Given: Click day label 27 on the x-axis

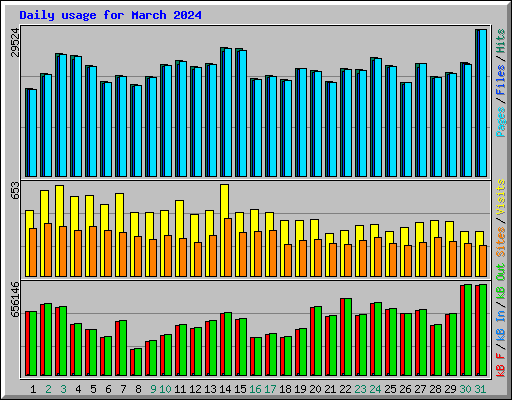Looking at the screenshot, I should 420,389.
